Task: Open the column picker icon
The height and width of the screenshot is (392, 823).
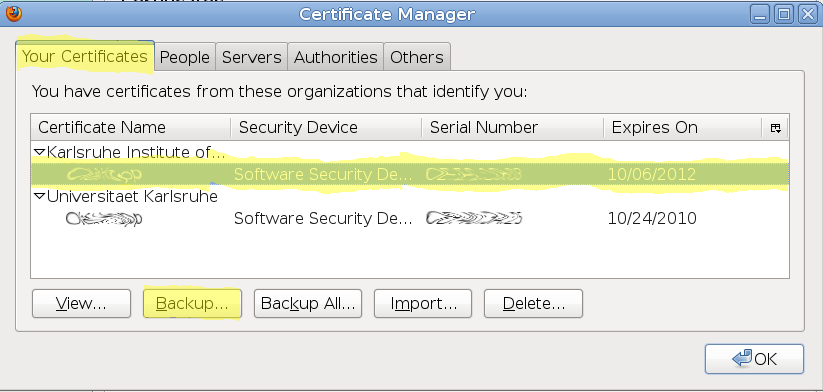Action: (x=776, y=128)
